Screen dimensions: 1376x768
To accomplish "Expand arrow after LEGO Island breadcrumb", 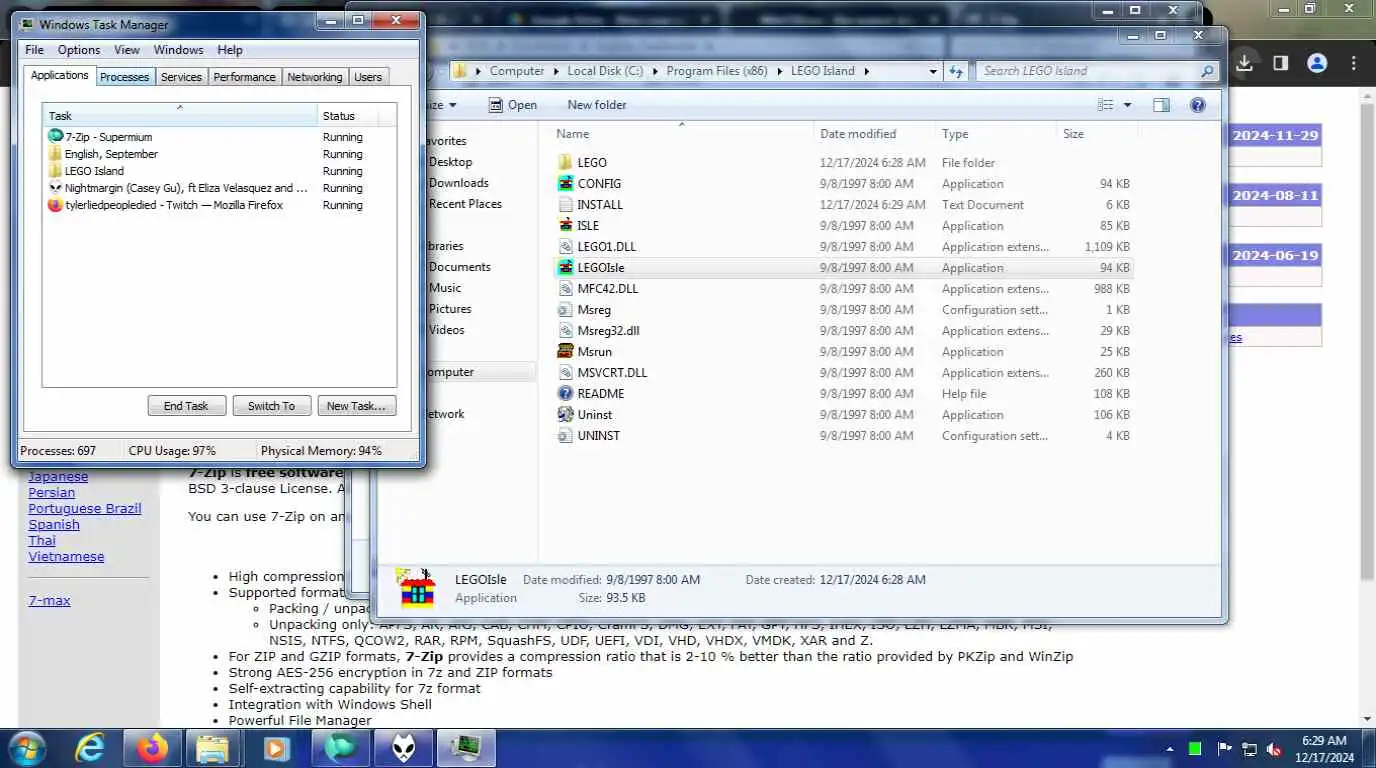I will pyautogui.click(x=866, y=71).
